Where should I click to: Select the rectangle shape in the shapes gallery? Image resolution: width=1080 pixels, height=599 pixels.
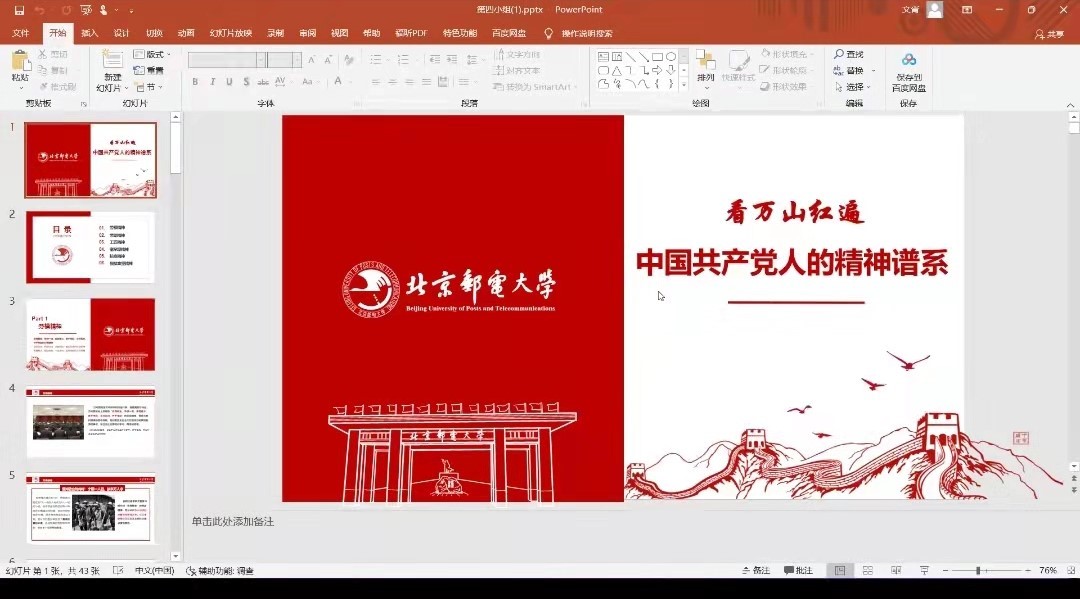(657, 56)
